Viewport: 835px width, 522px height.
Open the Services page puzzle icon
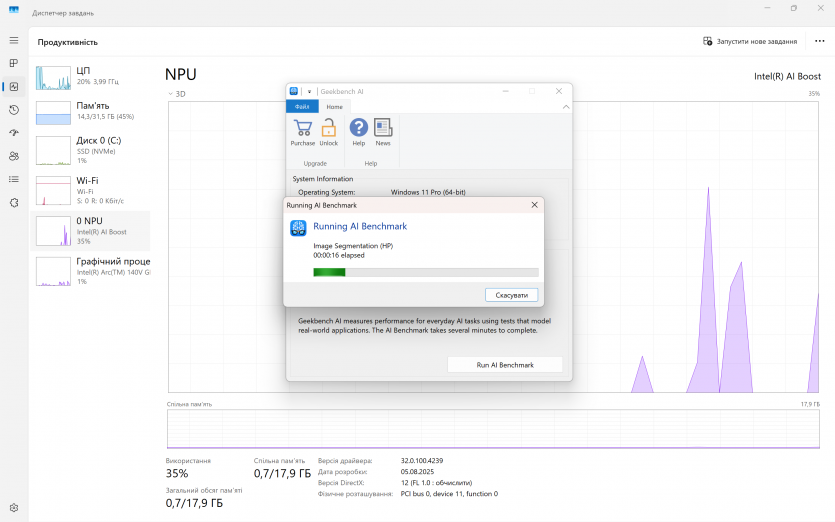(14, 202)
